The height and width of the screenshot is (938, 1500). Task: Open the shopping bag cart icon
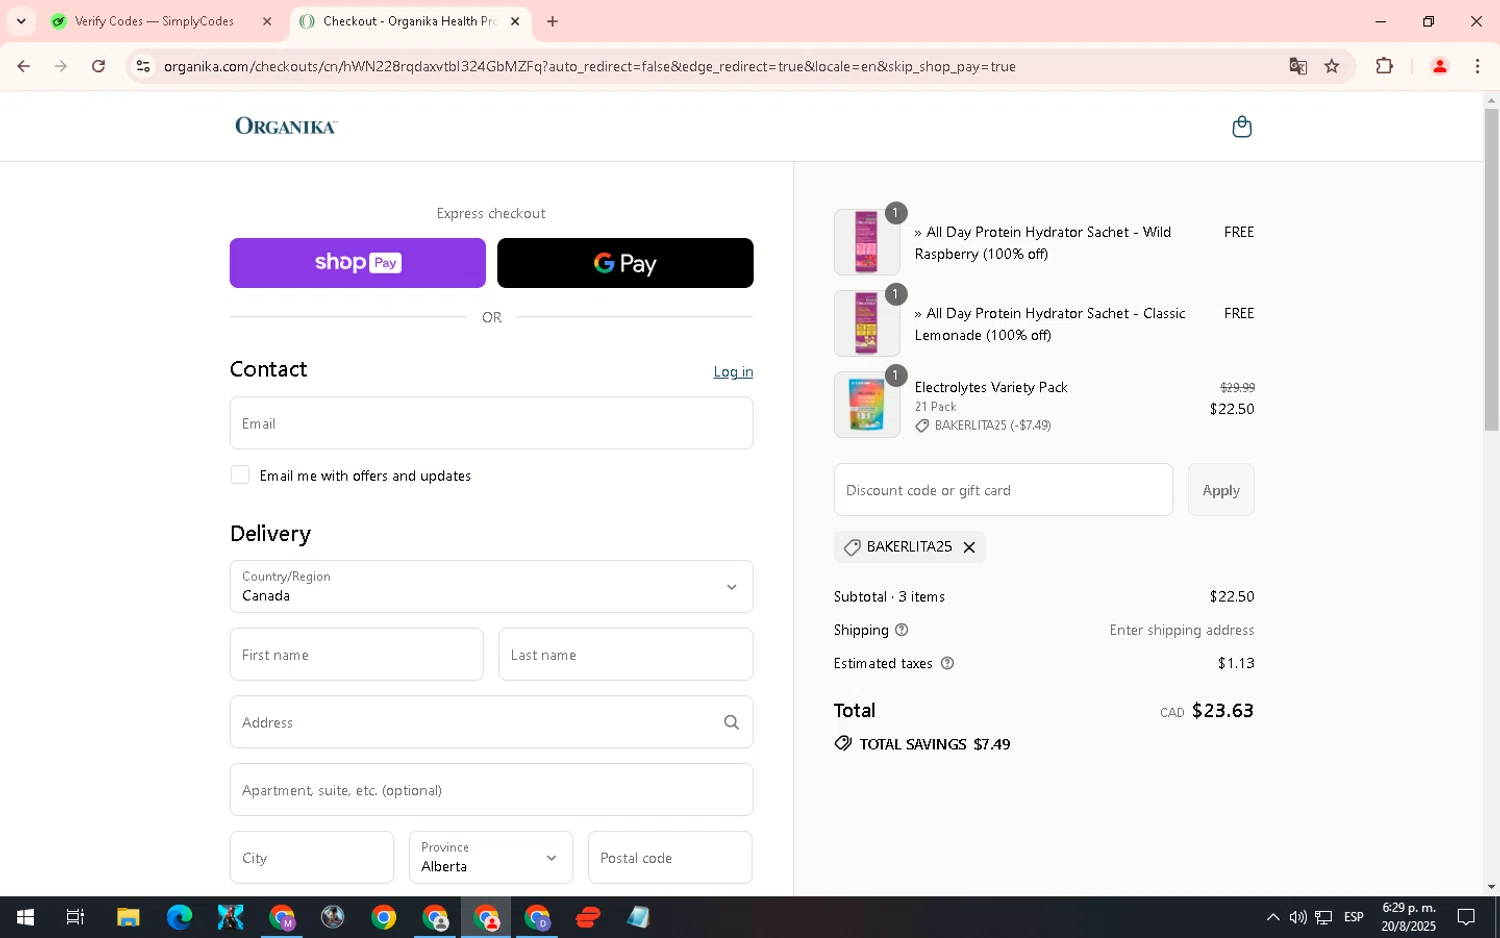(x=1242, y=126)
